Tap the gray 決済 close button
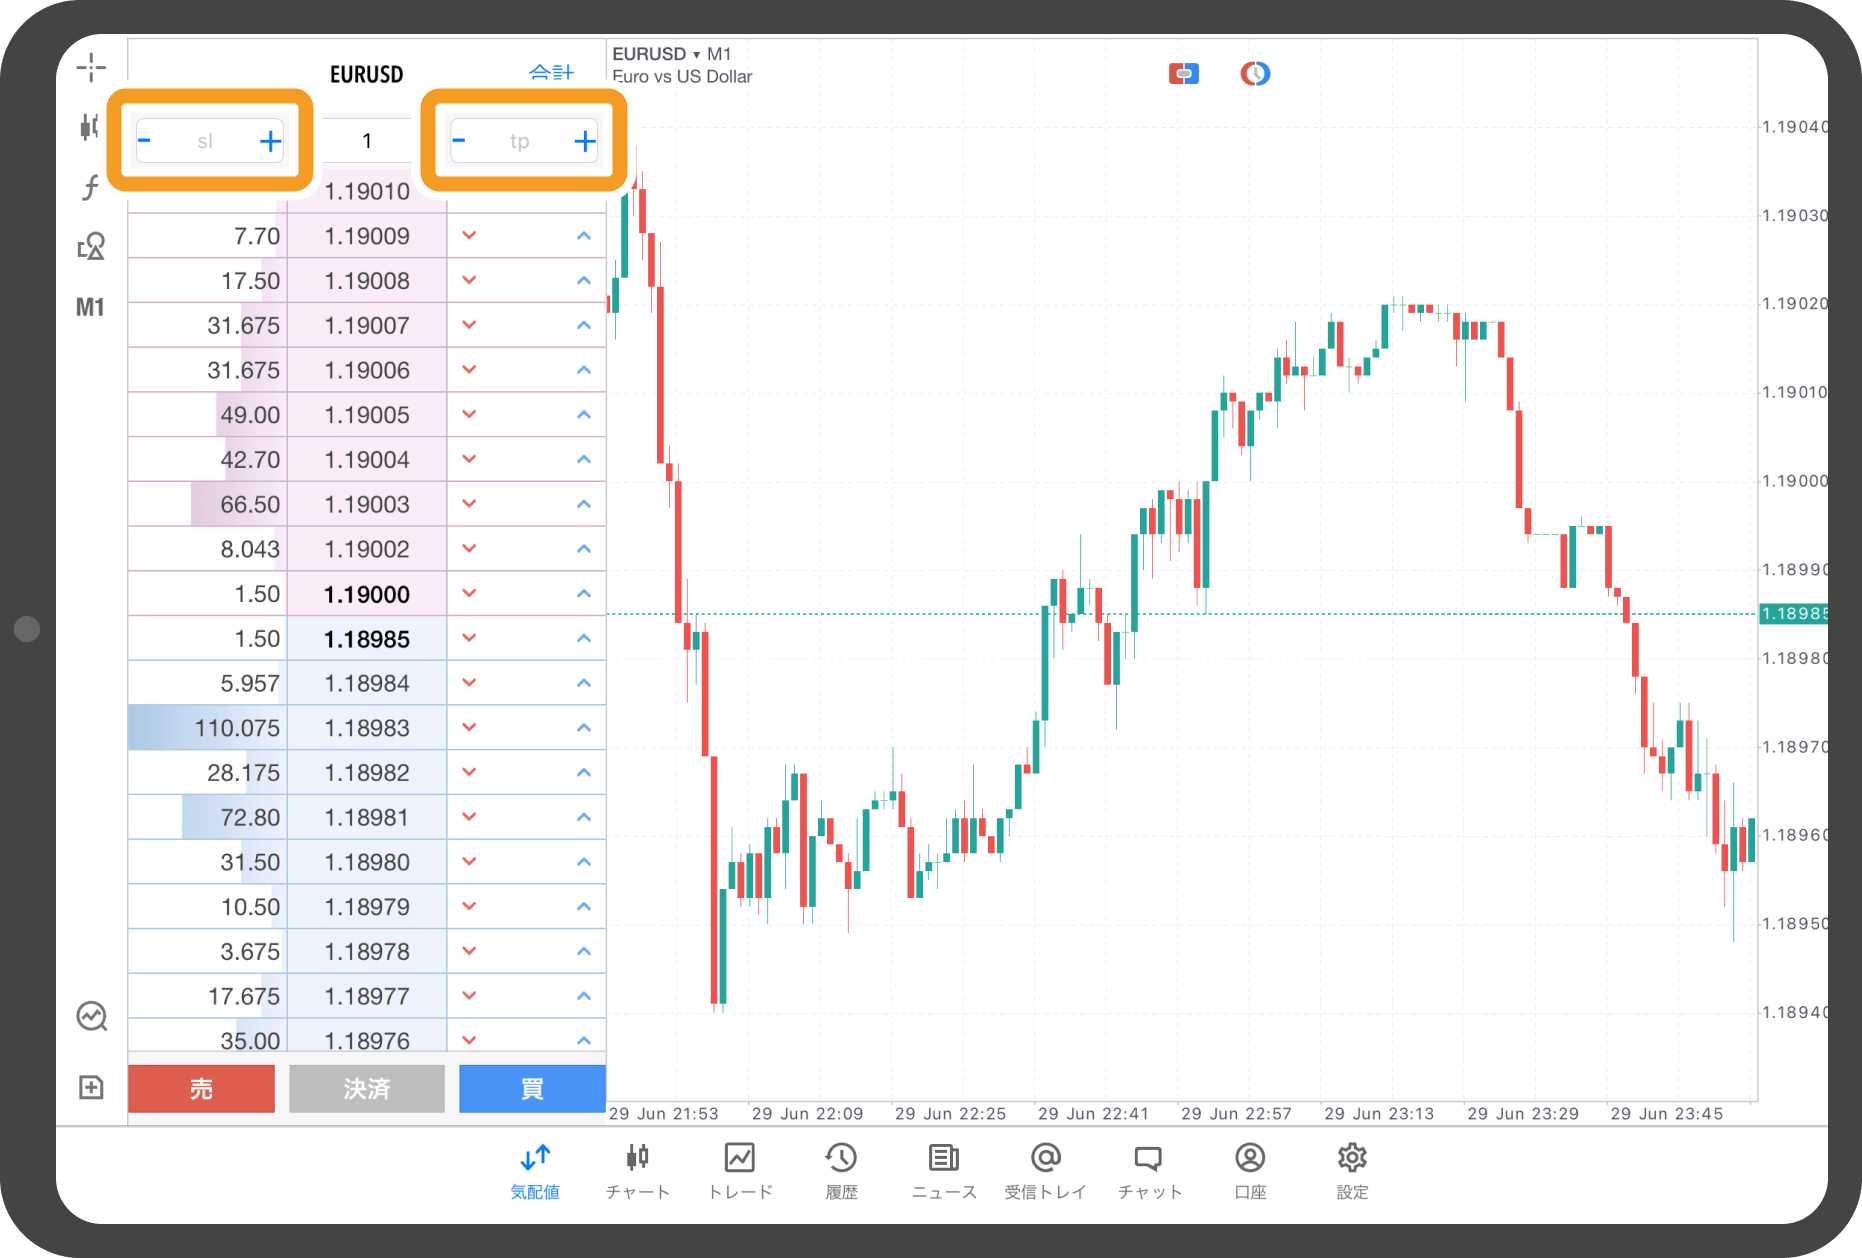 coord(367,1088)
